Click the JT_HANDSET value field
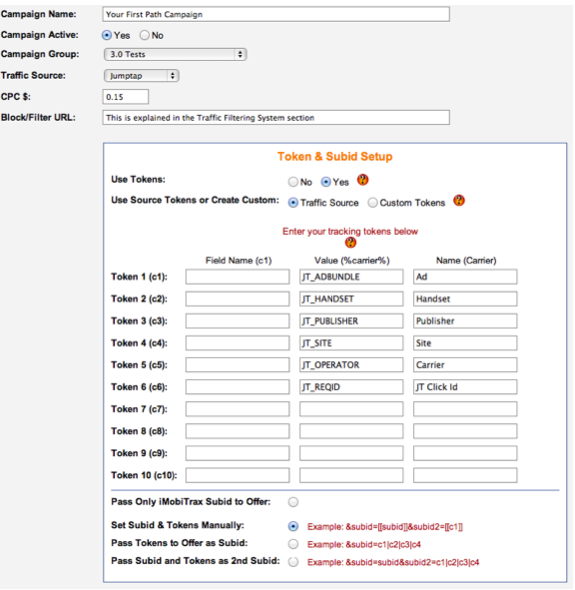Image resolution: width=575 pixels, height=590 pixels. pyautogui.click(x=351, y=299)
